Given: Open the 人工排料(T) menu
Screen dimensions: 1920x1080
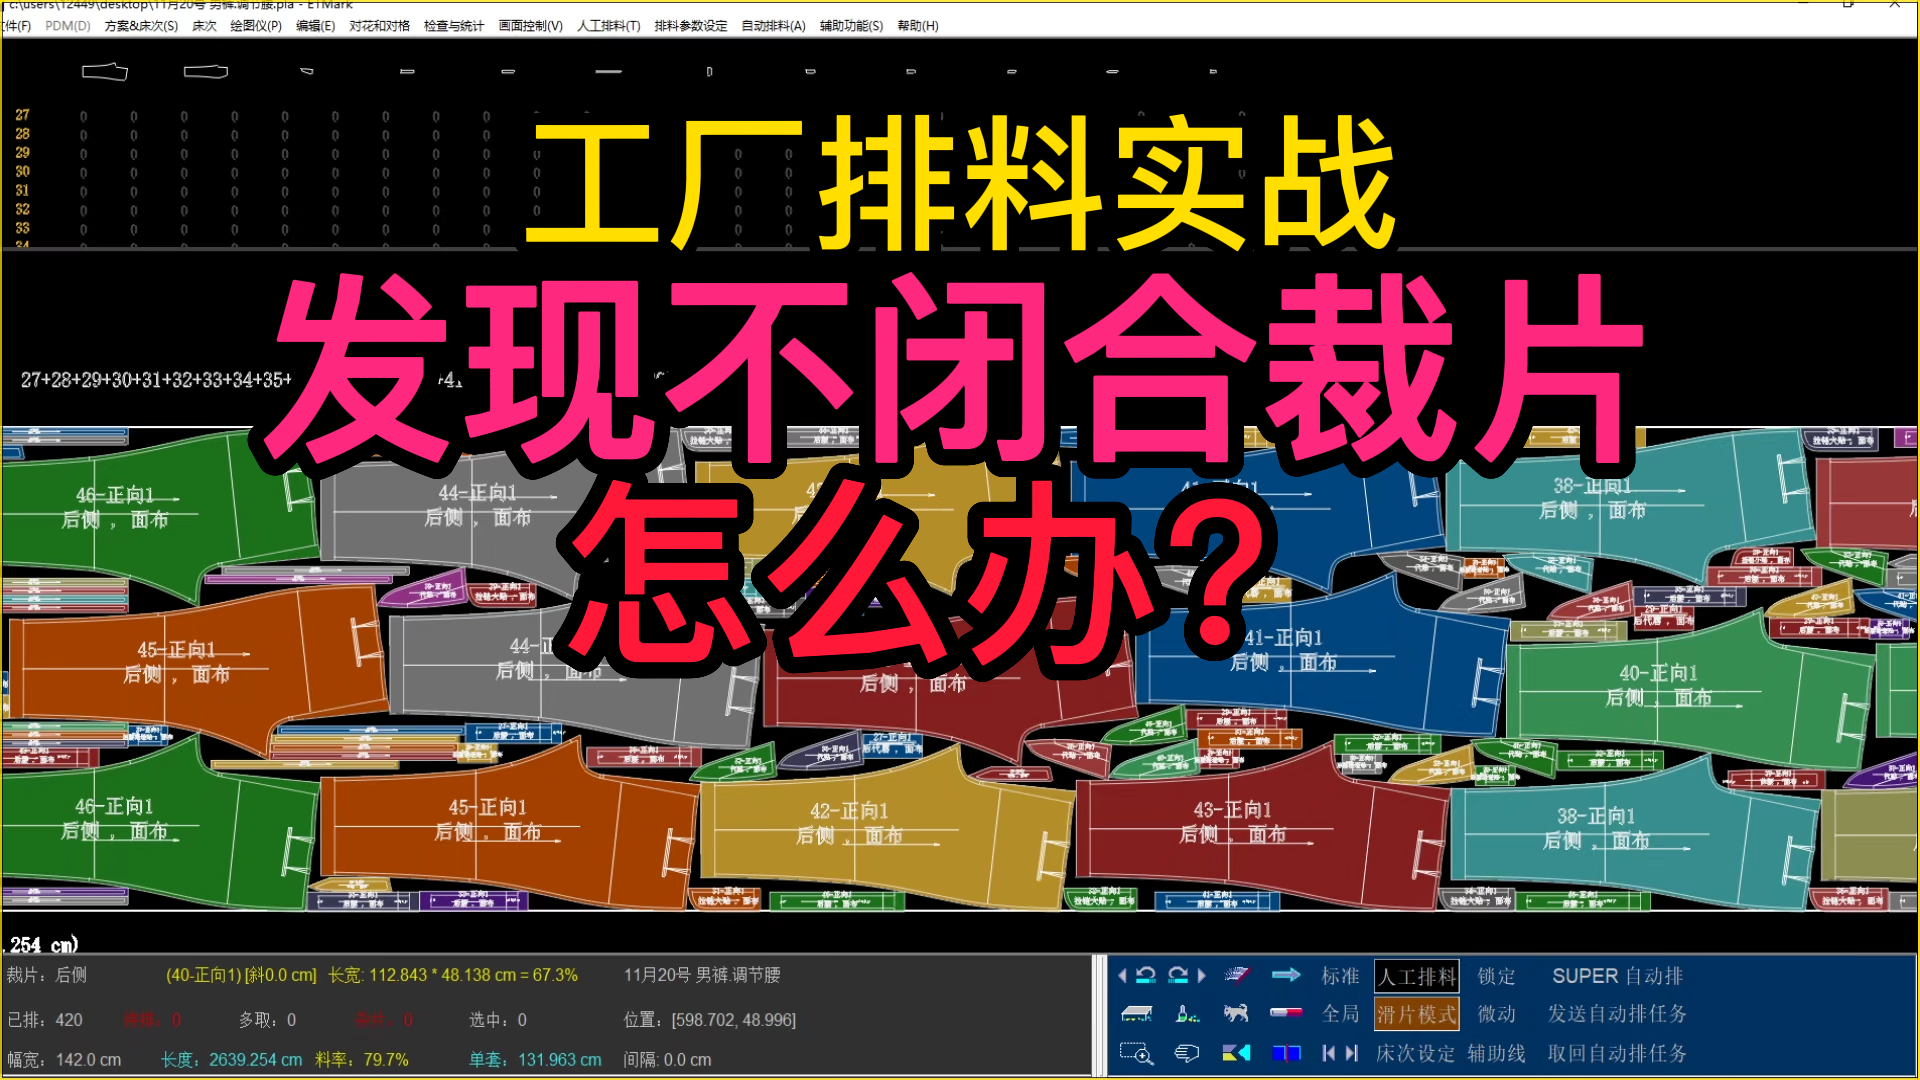Looking at the screenshot, I should tap(609, 26).
